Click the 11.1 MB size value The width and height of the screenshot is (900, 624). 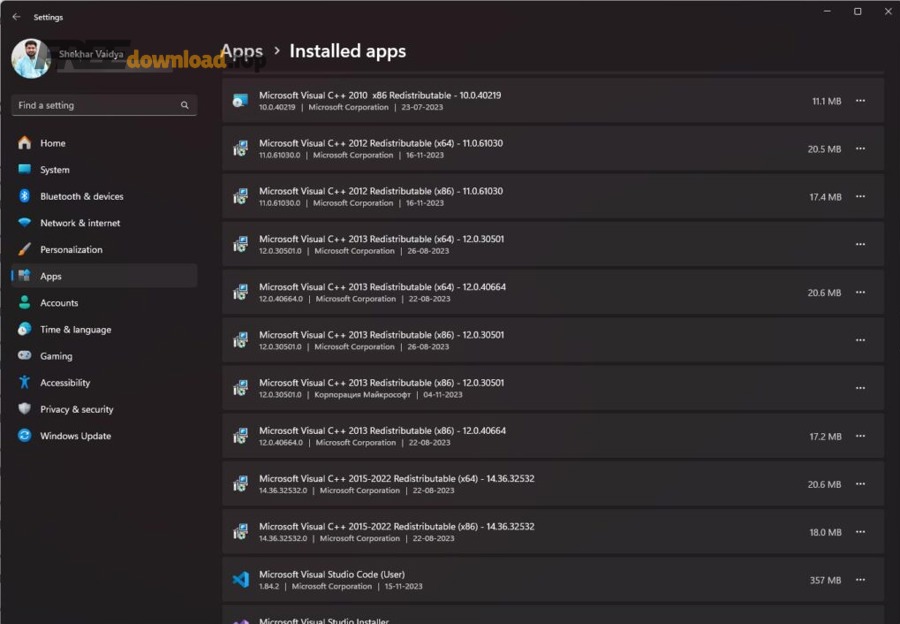[827, 101]
